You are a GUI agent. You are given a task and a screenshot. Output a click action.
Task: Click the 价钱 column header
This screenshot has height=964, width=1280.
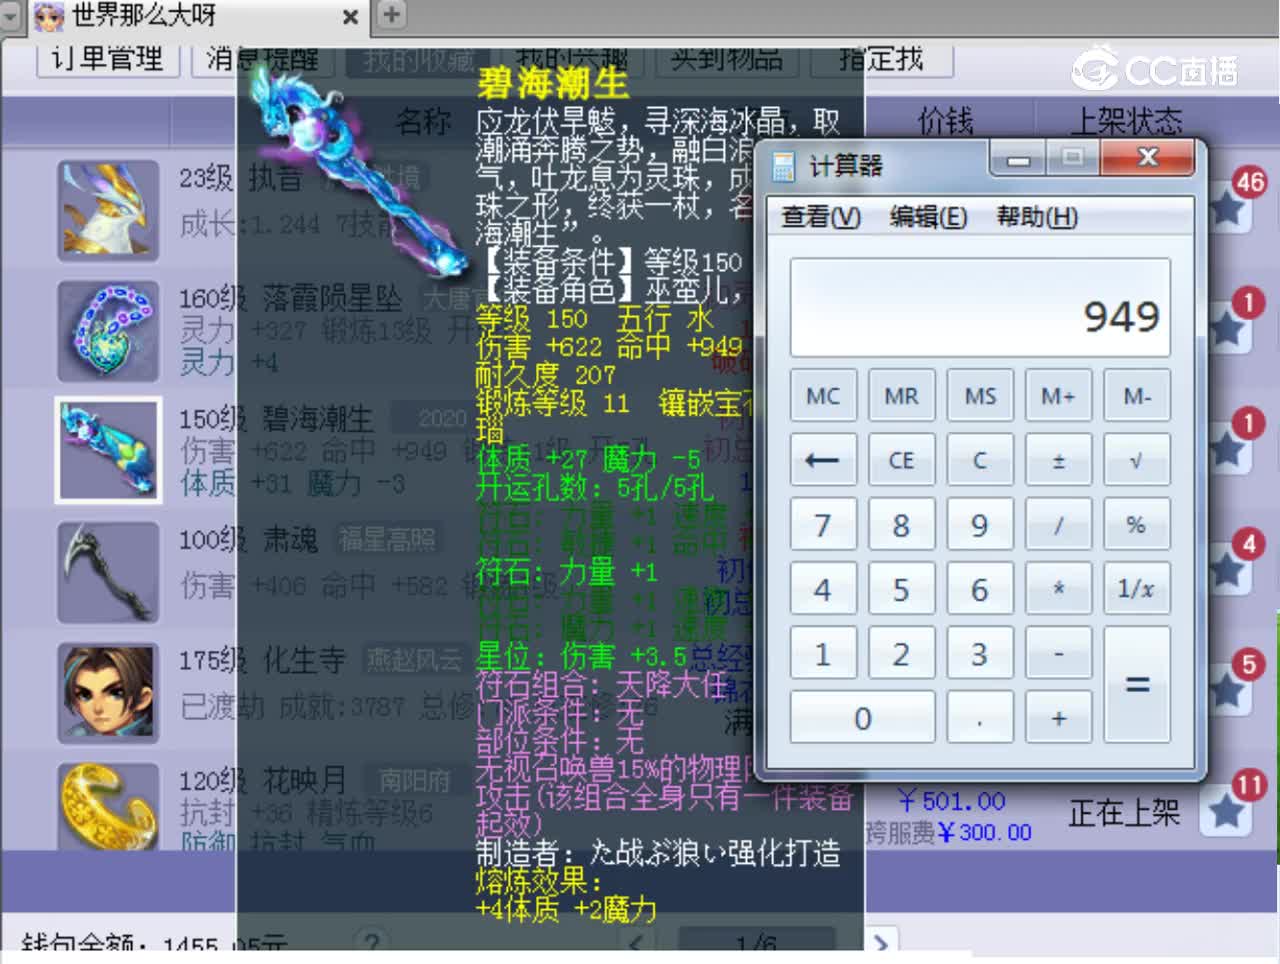(x=945, y=122)
